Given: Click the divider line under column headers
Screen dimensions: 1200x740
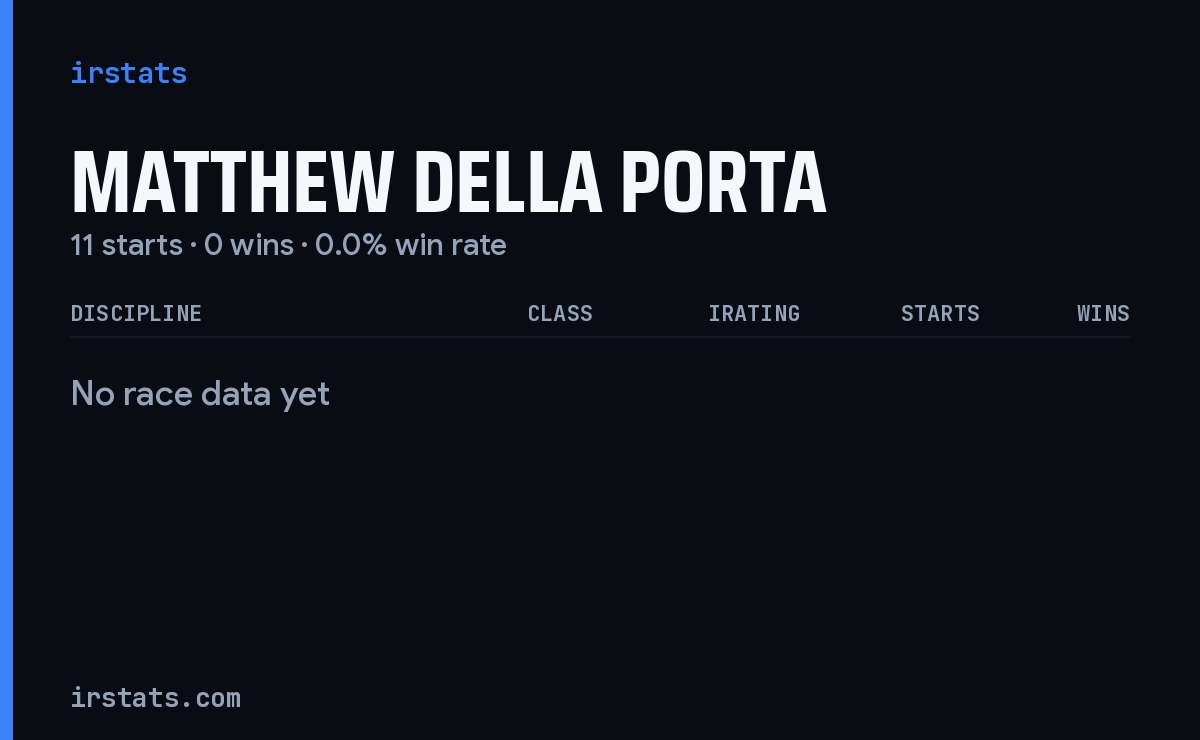Looking at the screenshot, I should pyautogui.click(x=600, y=337).
